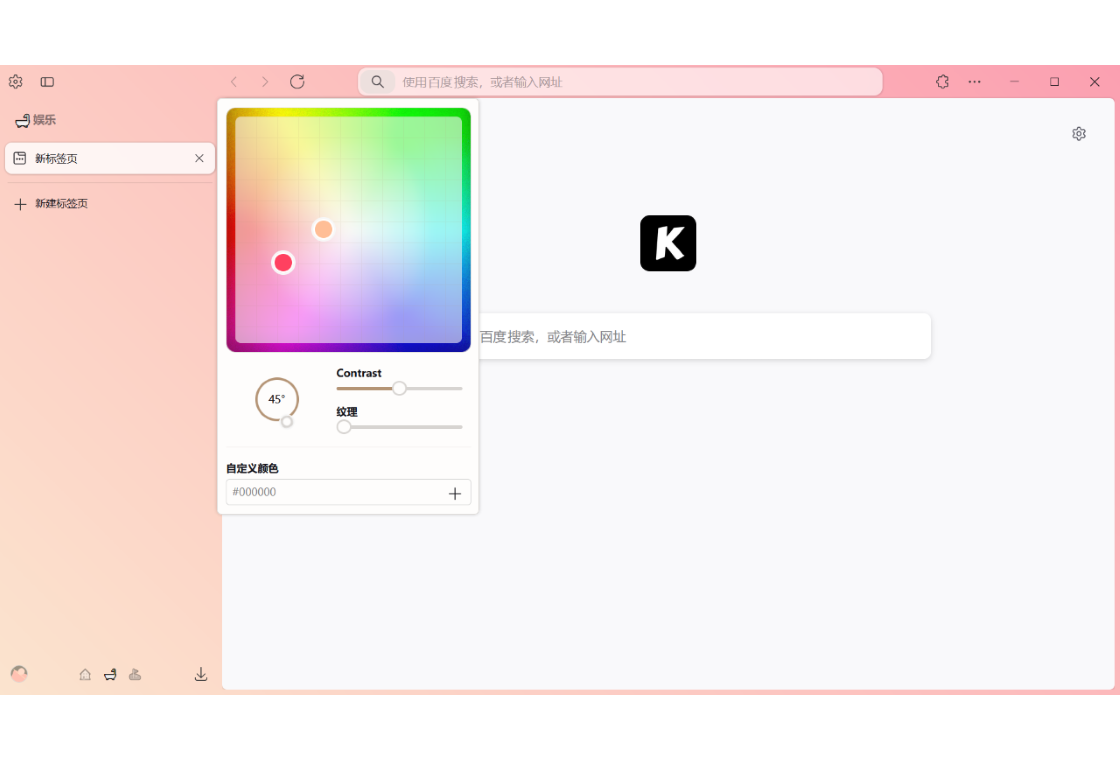Viewport: 1120px width, 760px height.
Task: Go forward with the right arrow
Action: [x=265, y=82]
